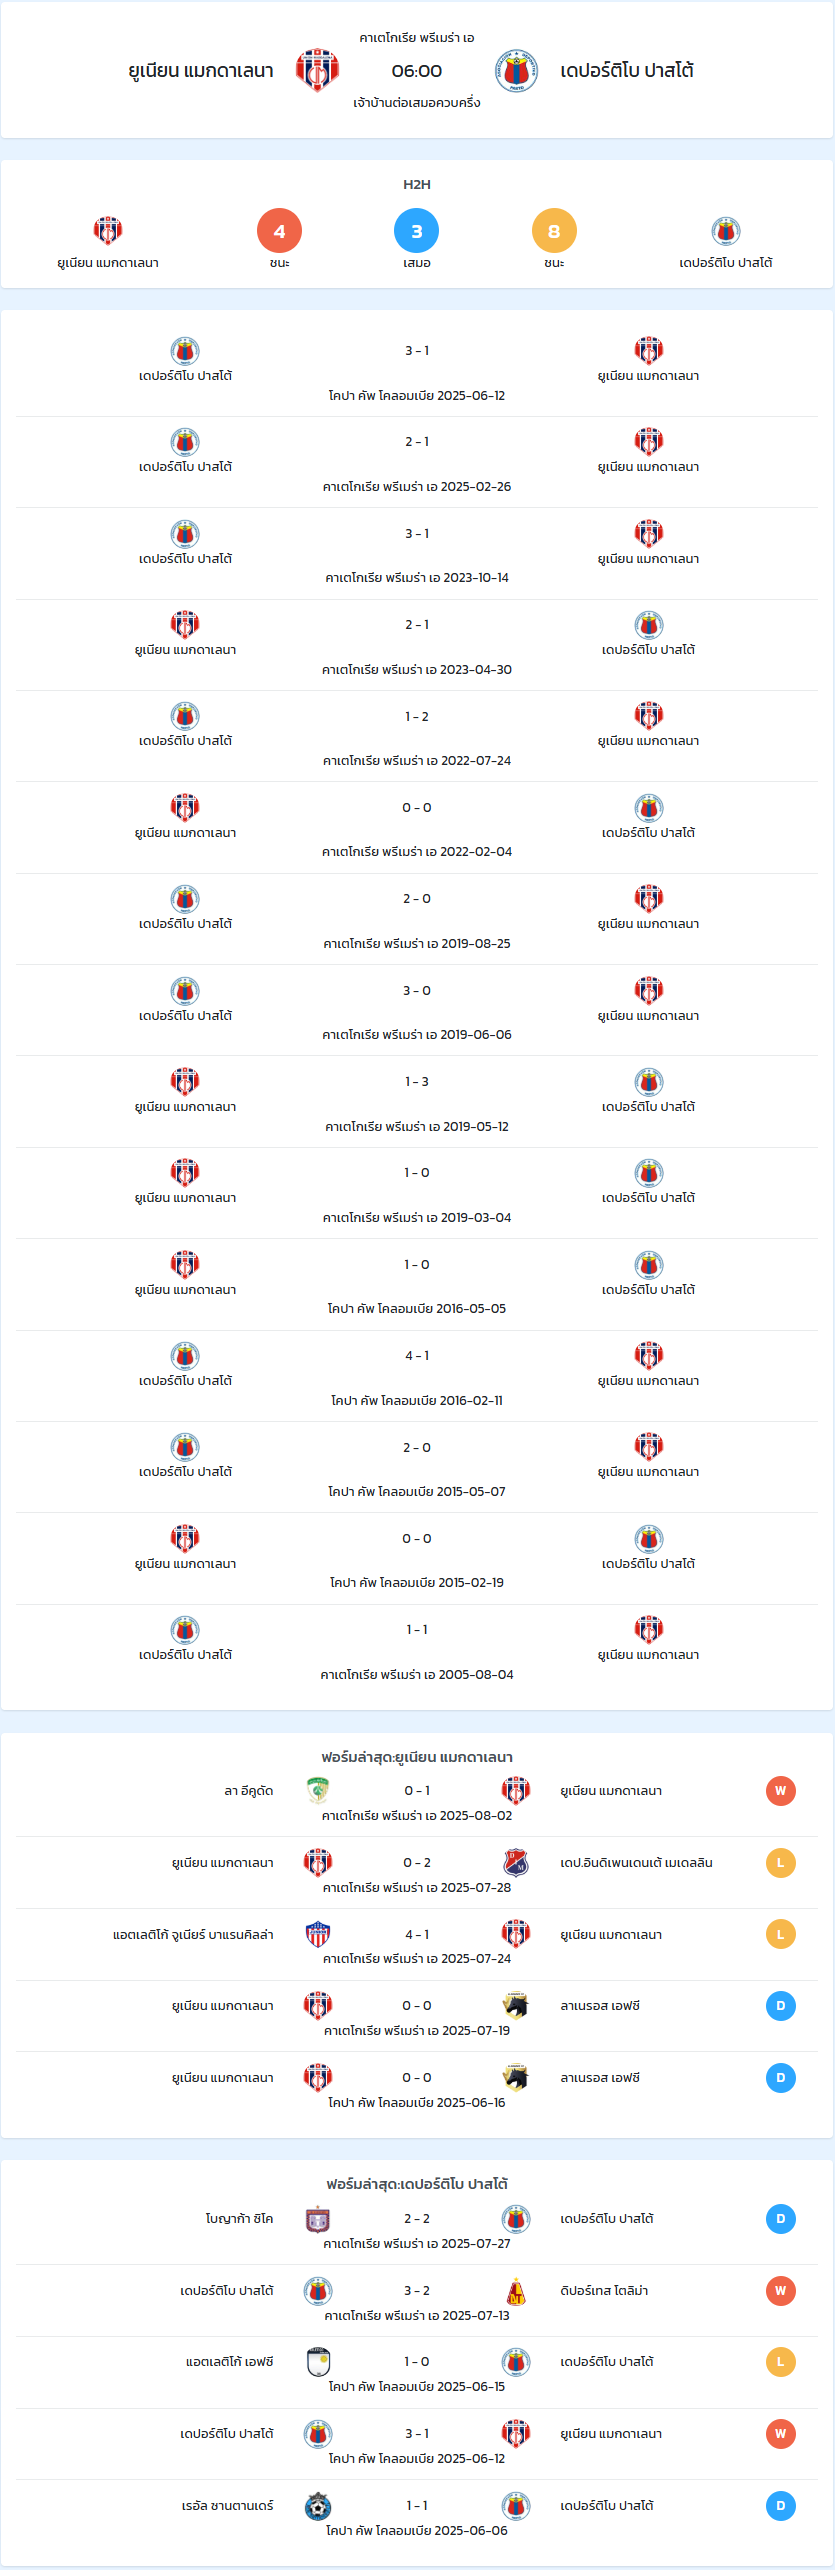Click the L badge for 2025-07-28 match
The width and height of the screenshot is (835, 2570).
[781, 1862]
